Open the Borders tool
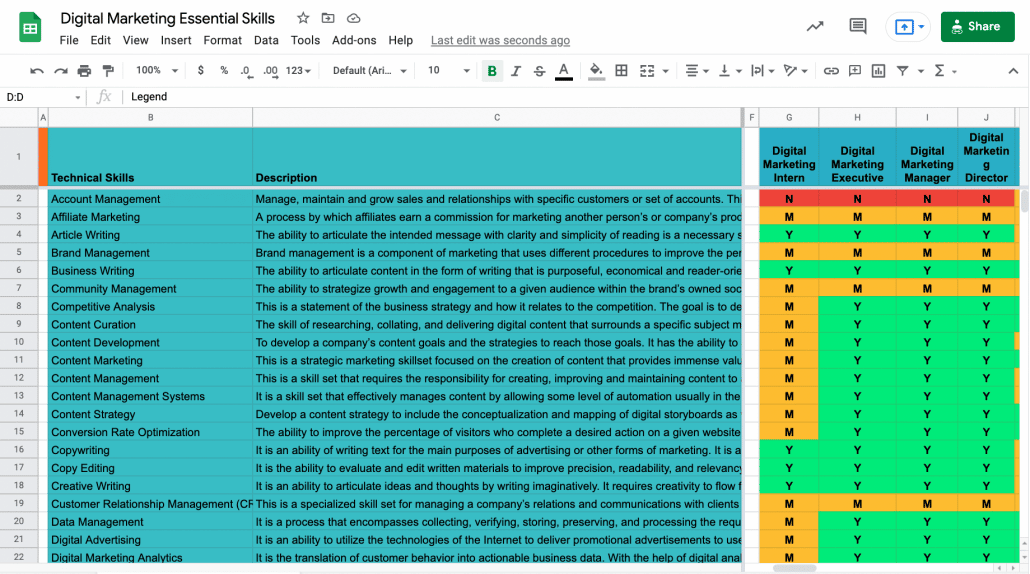 pyautogui.click(x=621, y=70)
